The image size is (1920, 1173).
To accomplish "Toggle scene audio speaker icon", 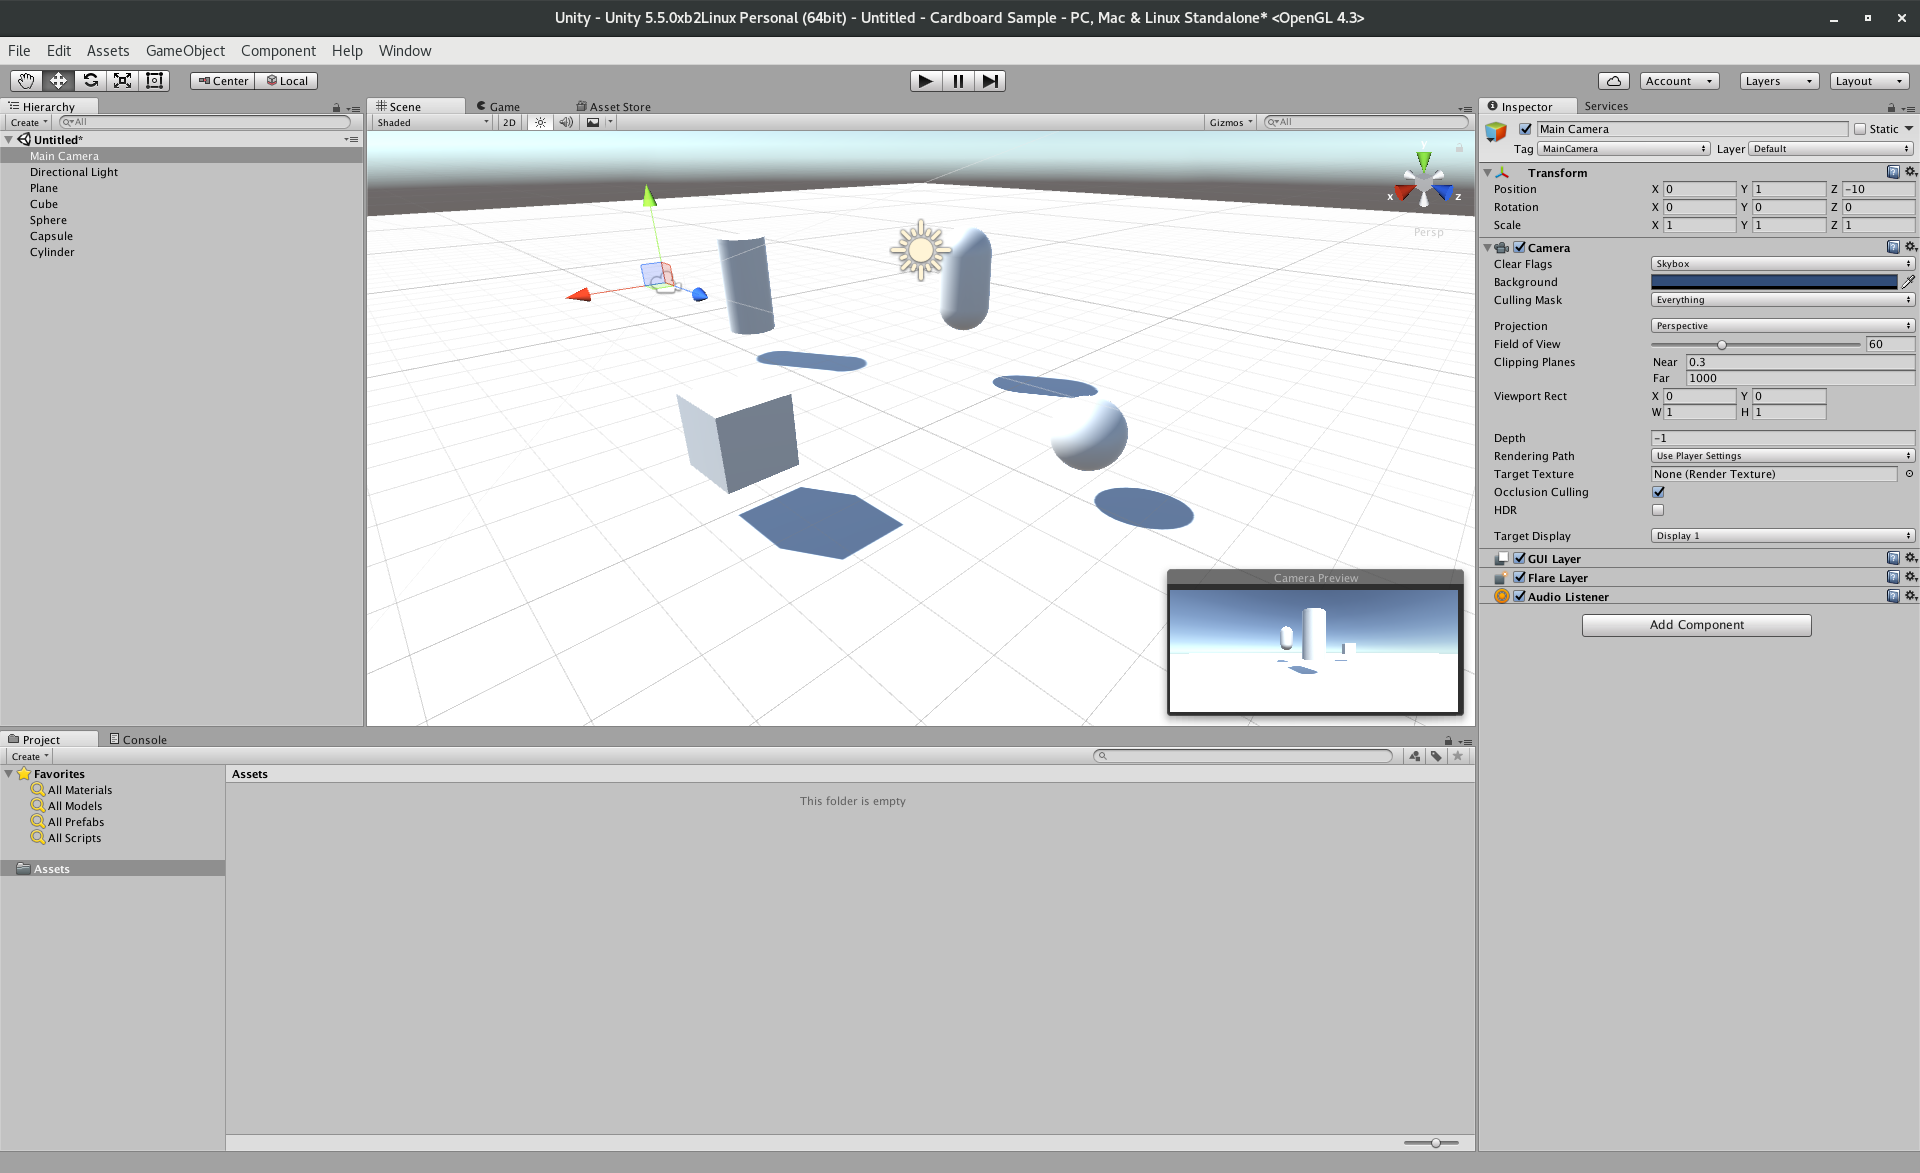I will tap(566, 122).
